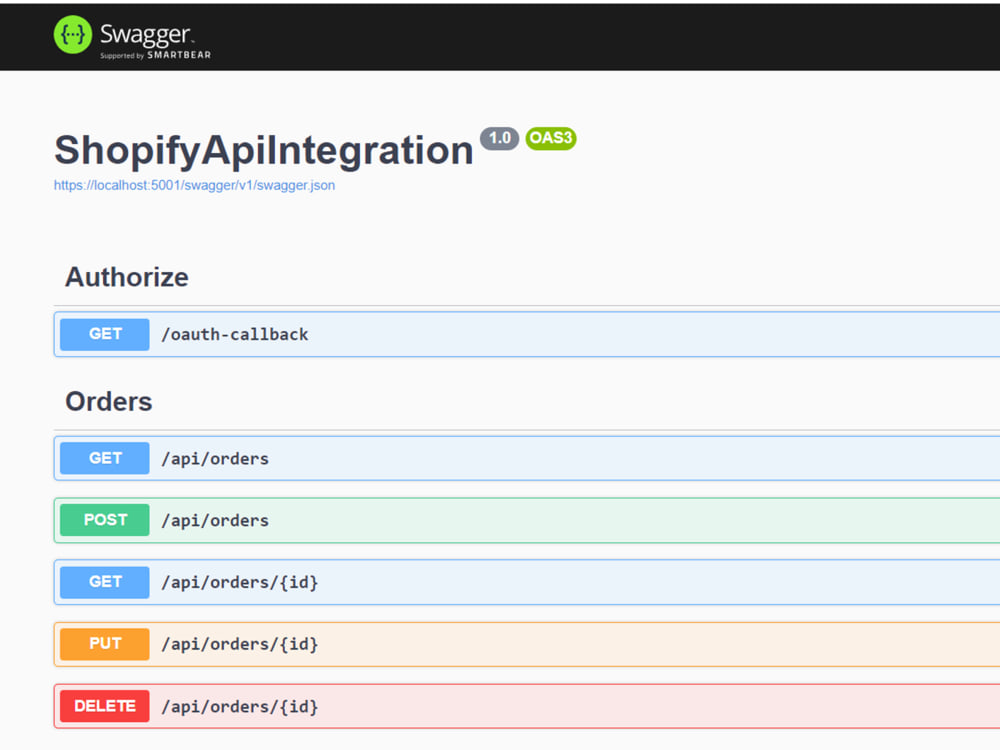Click the OAS3 version badge

tap(551, 139)
